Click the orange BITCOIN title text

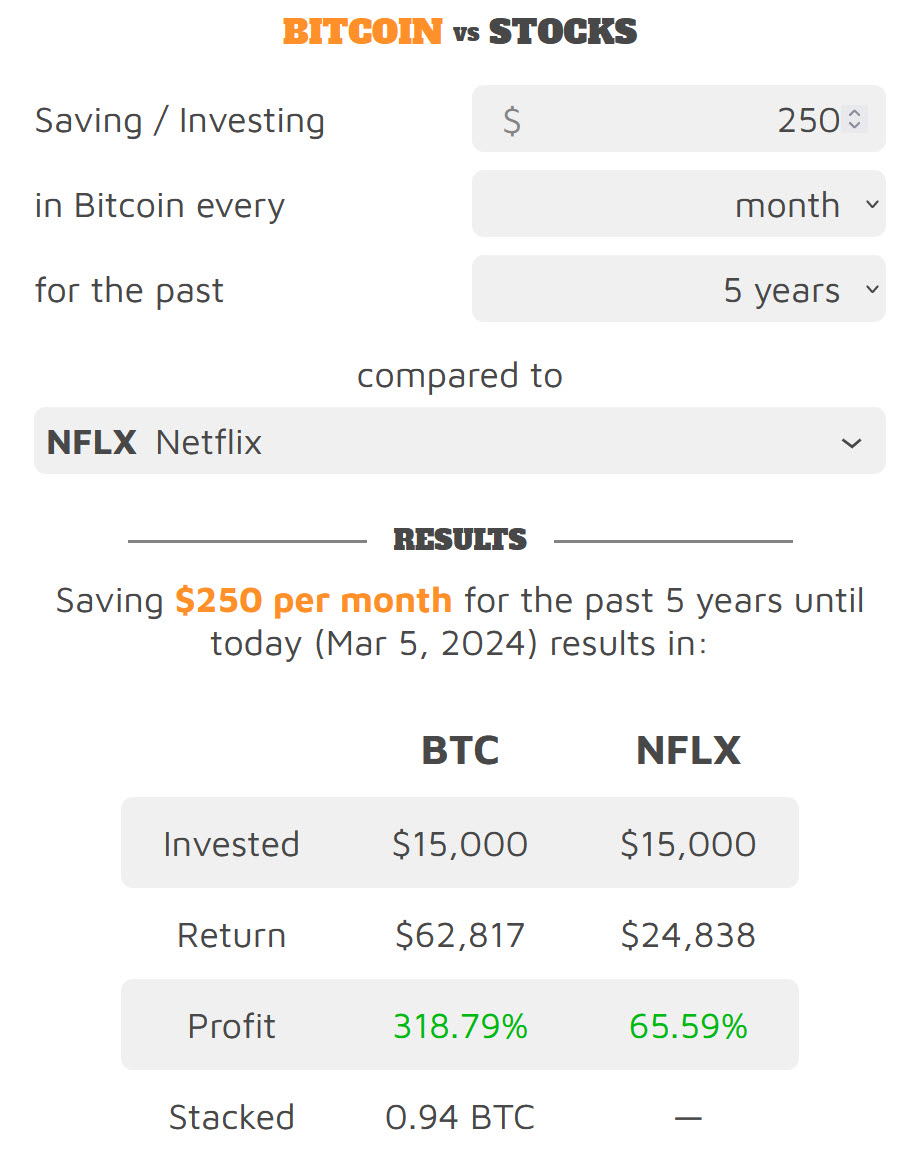362,32
